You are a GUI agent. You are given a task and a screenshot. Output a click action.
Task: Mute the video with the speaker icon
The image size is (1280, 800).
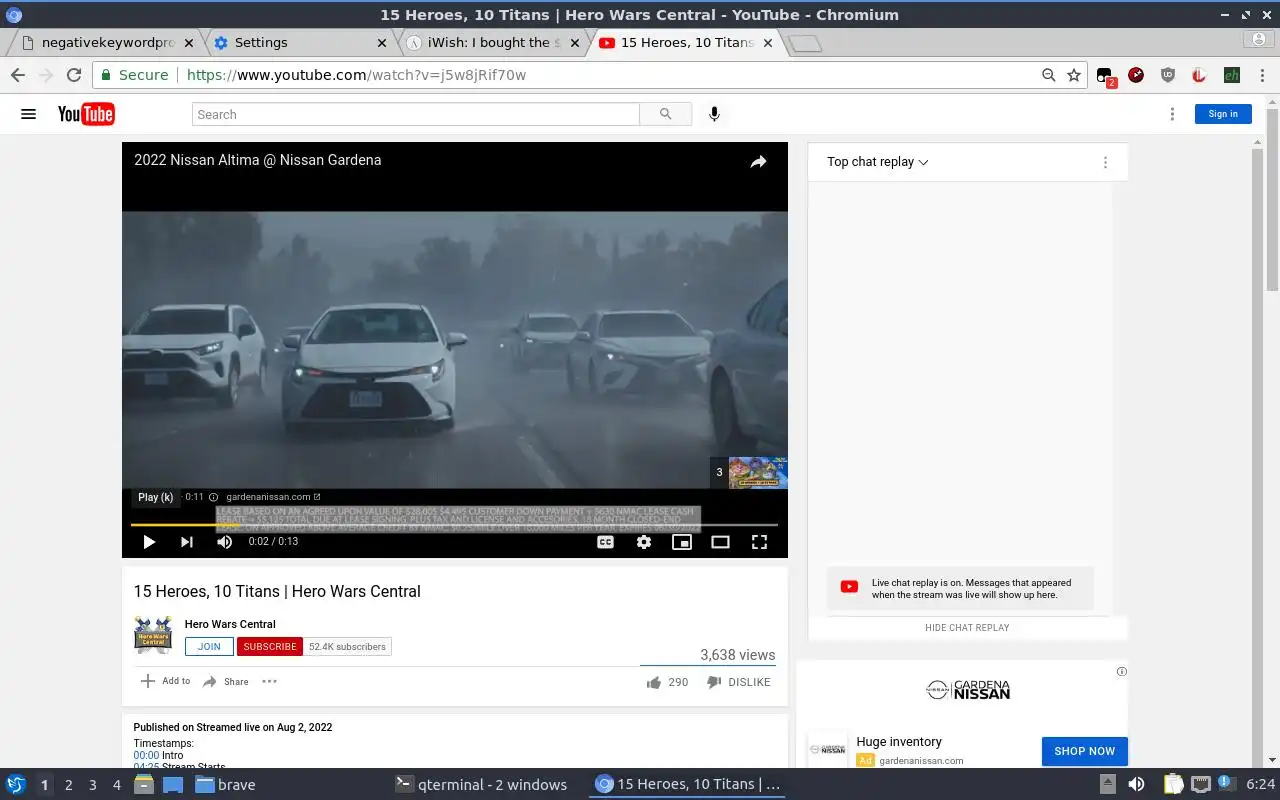tap(224, 542)
